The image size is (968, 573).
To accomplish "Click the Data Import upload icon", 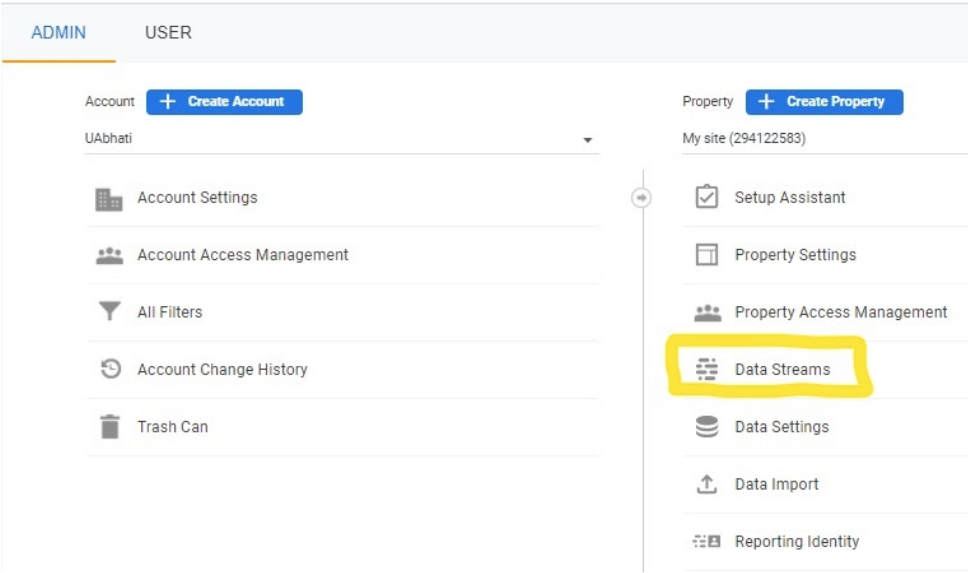I will 707,484.
